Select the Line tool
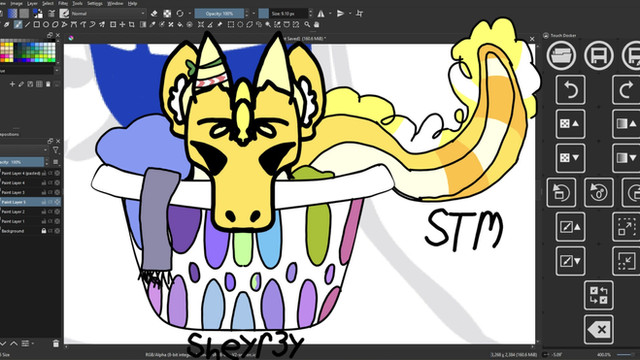Image resolution: width=640 pixels, height=360 pixels. point(27,25)
